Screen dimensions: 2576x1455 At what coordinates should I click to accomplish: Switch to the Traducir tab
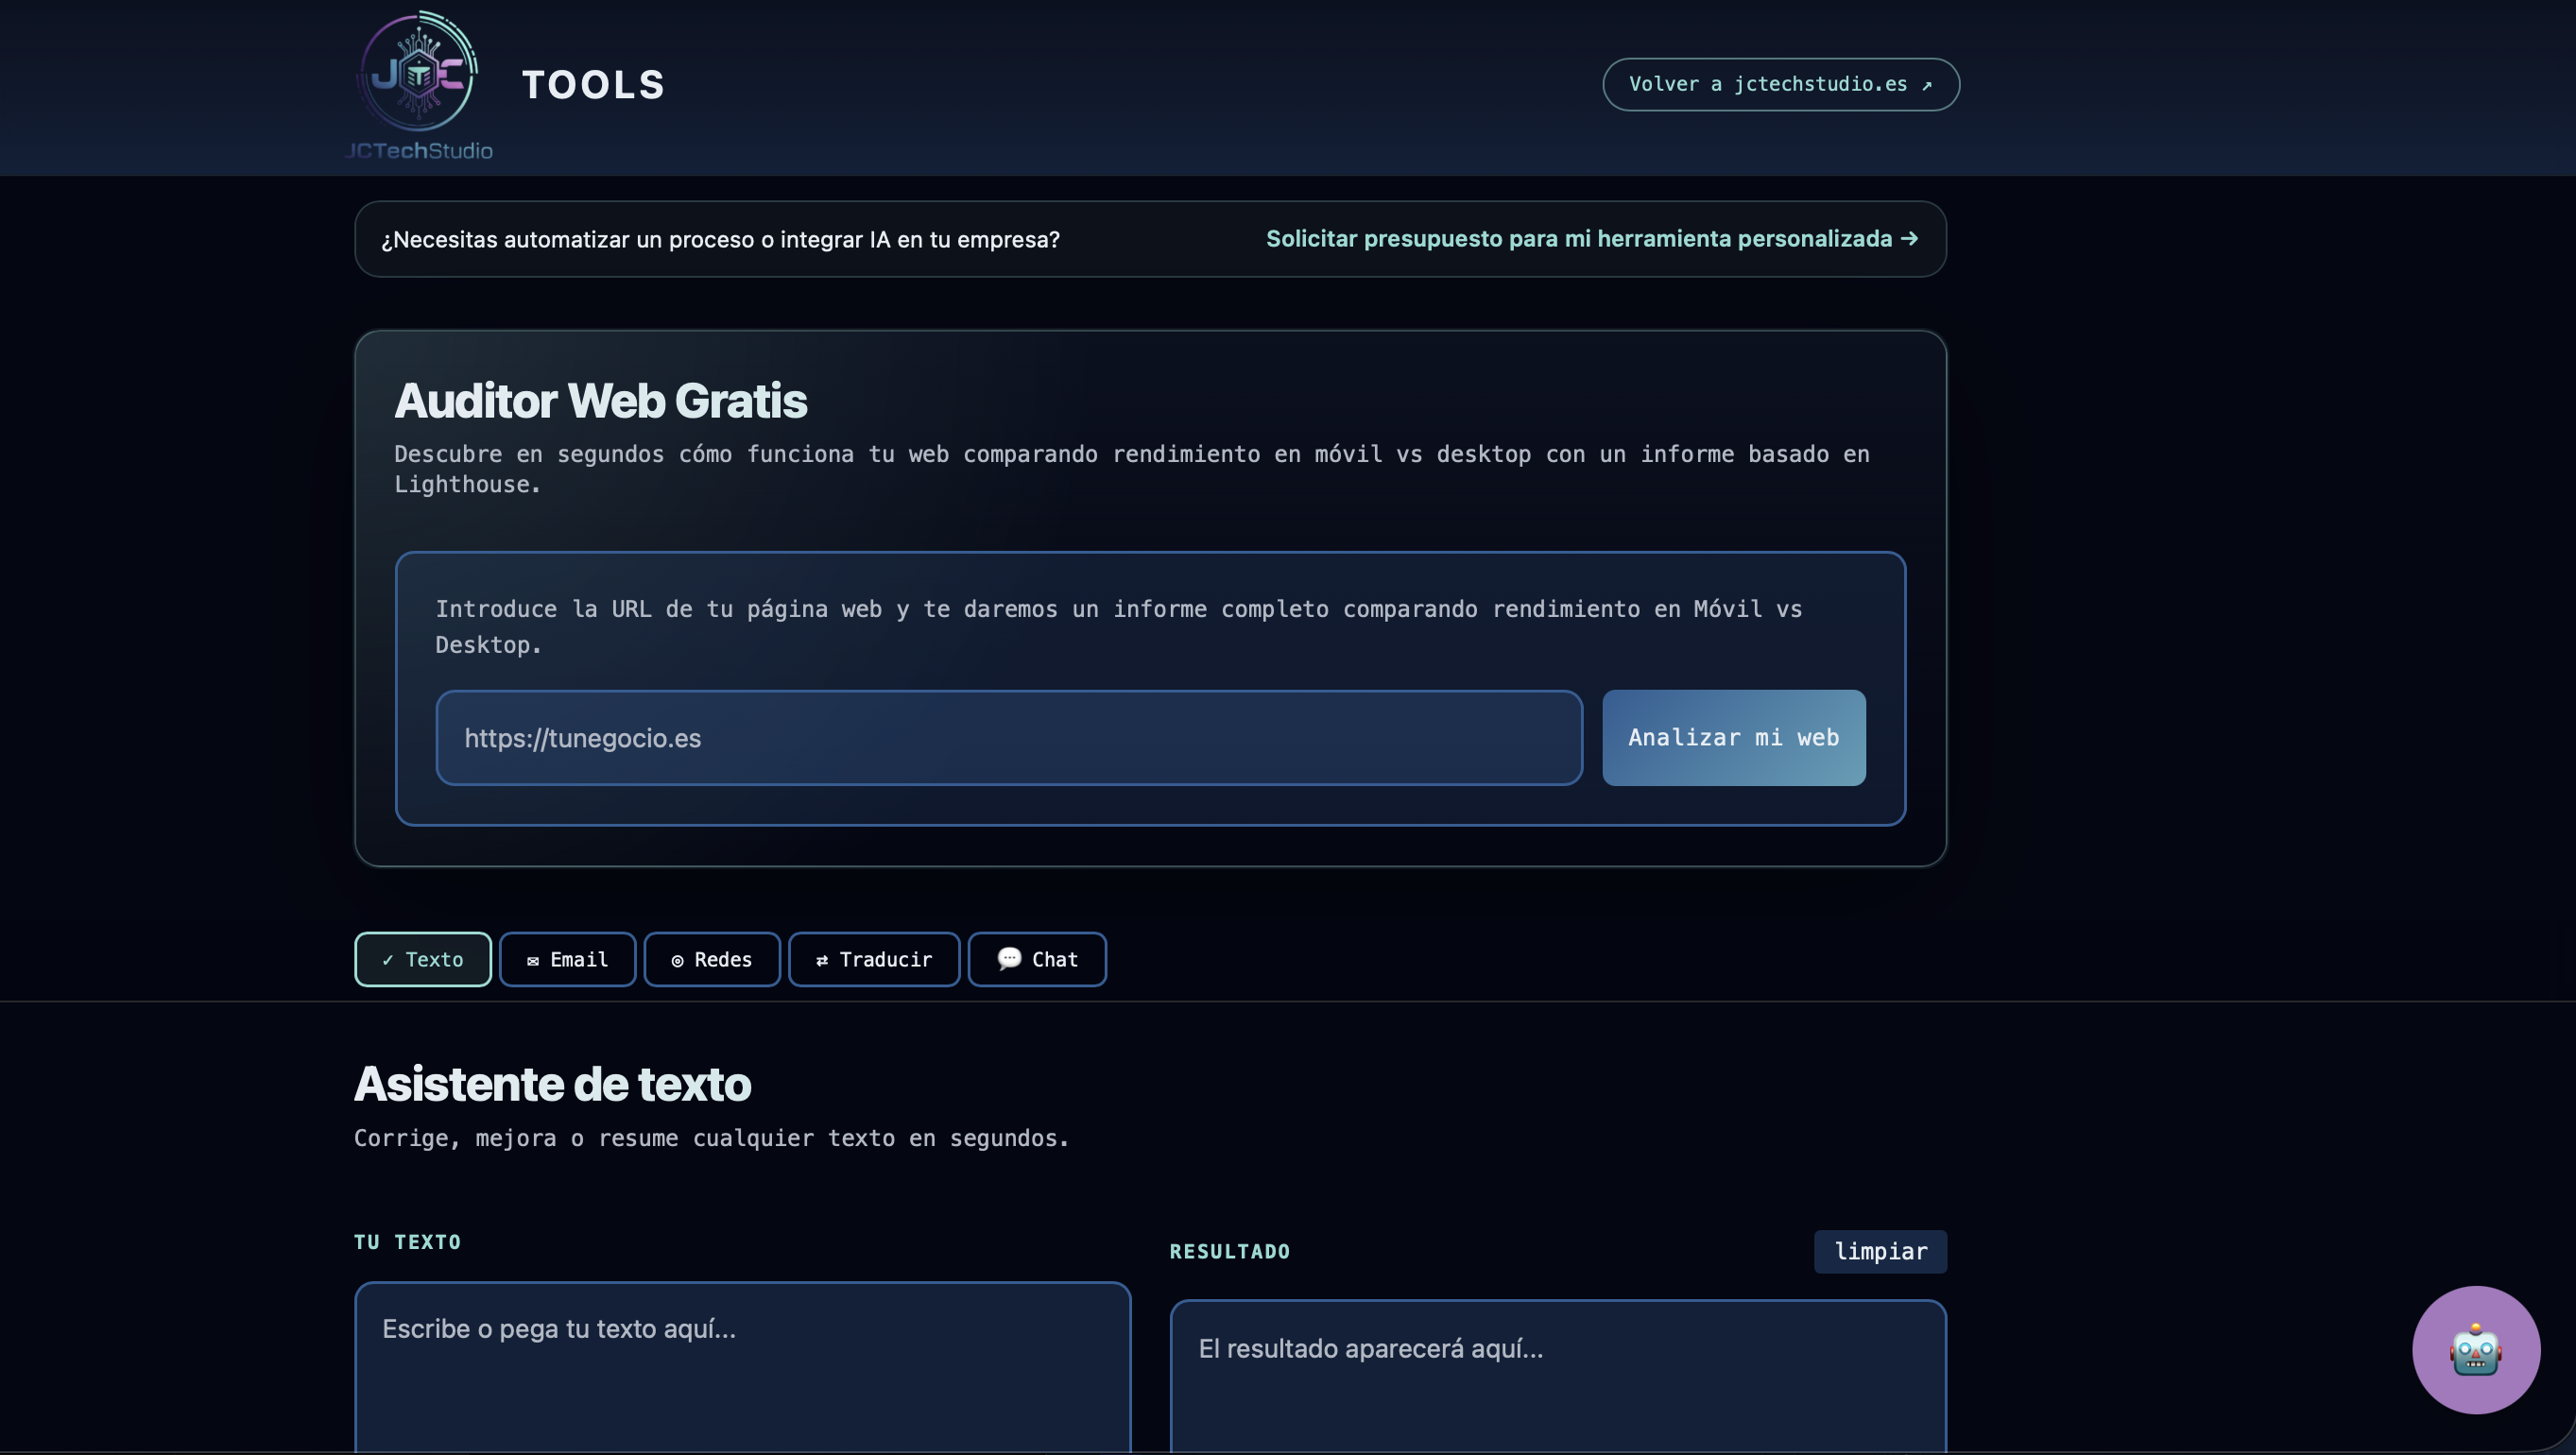tap(873, 960)
